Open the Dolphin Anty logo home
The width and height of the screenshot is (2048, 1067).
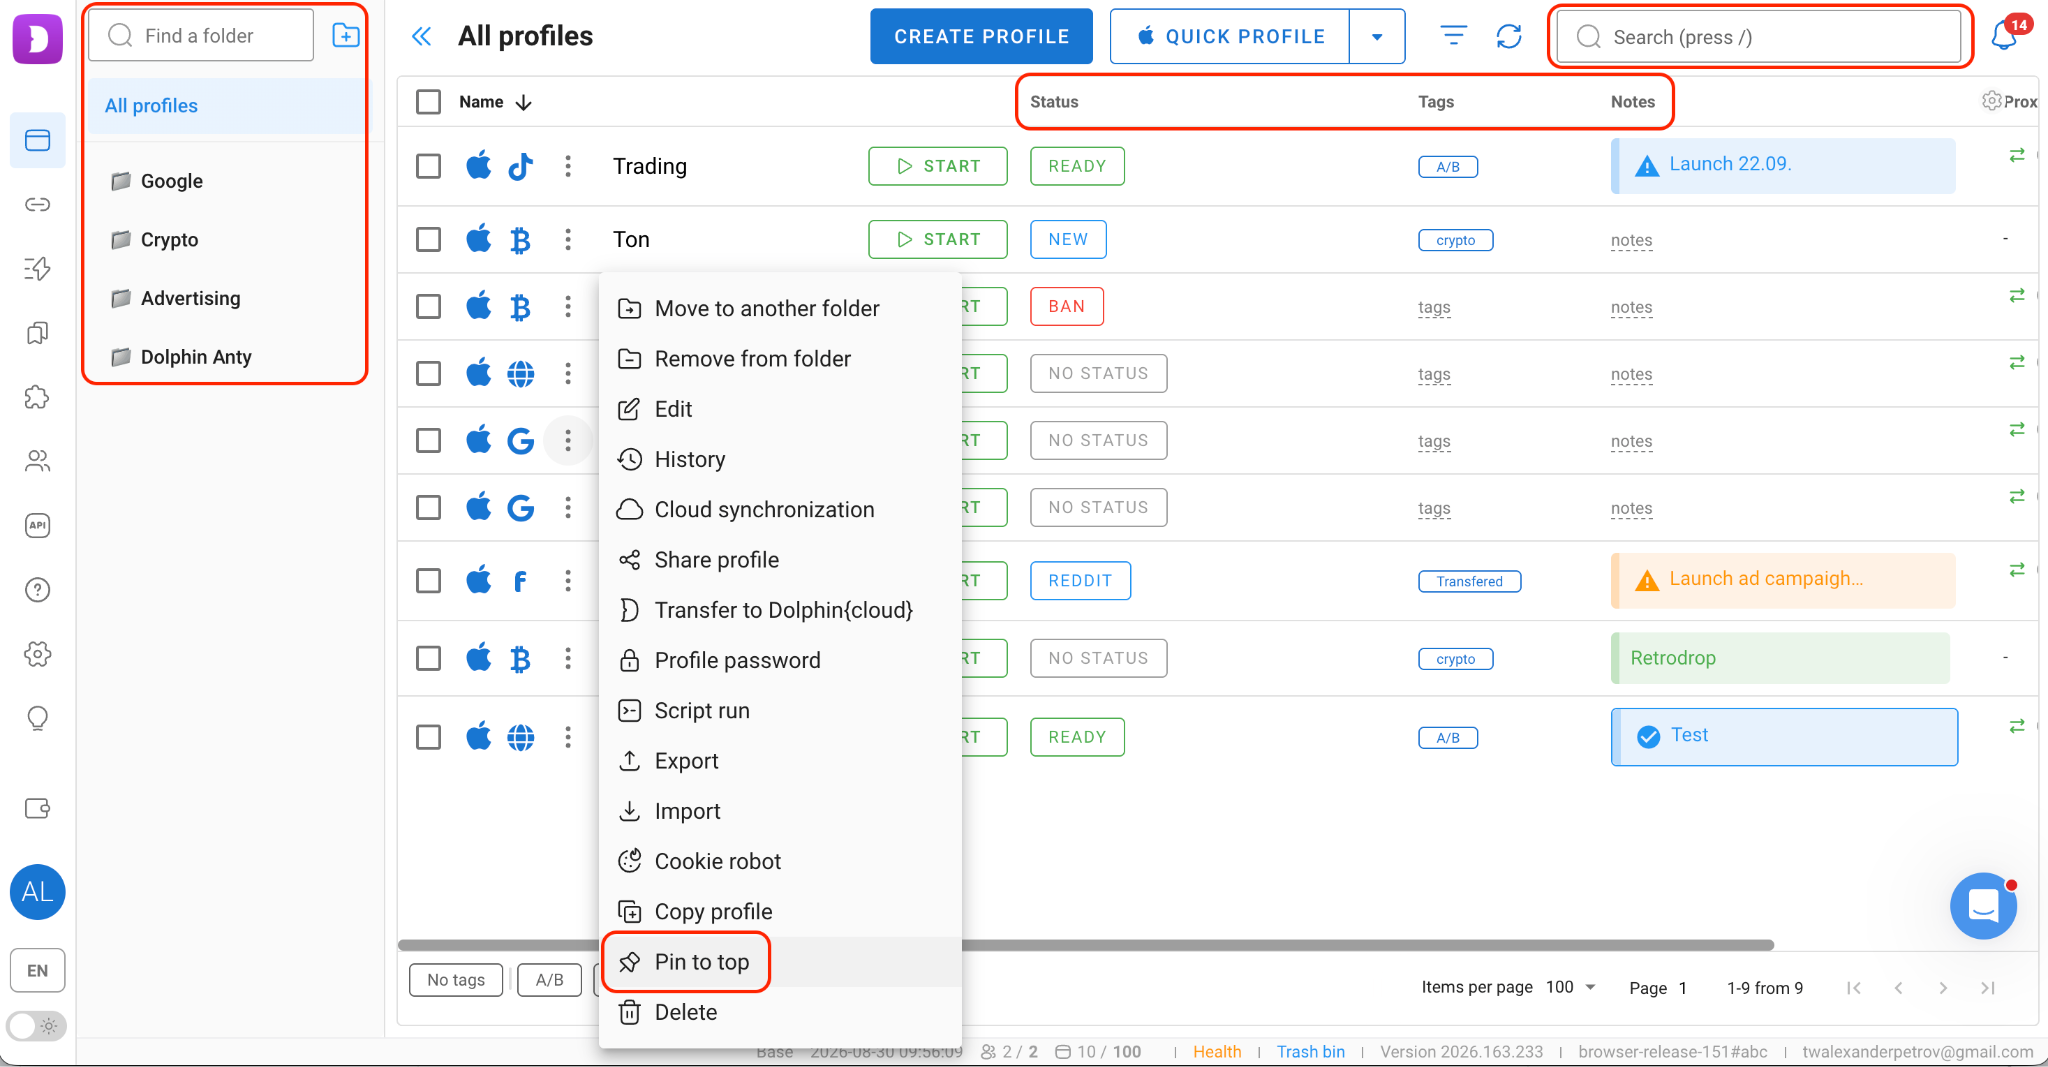point(38,38)
